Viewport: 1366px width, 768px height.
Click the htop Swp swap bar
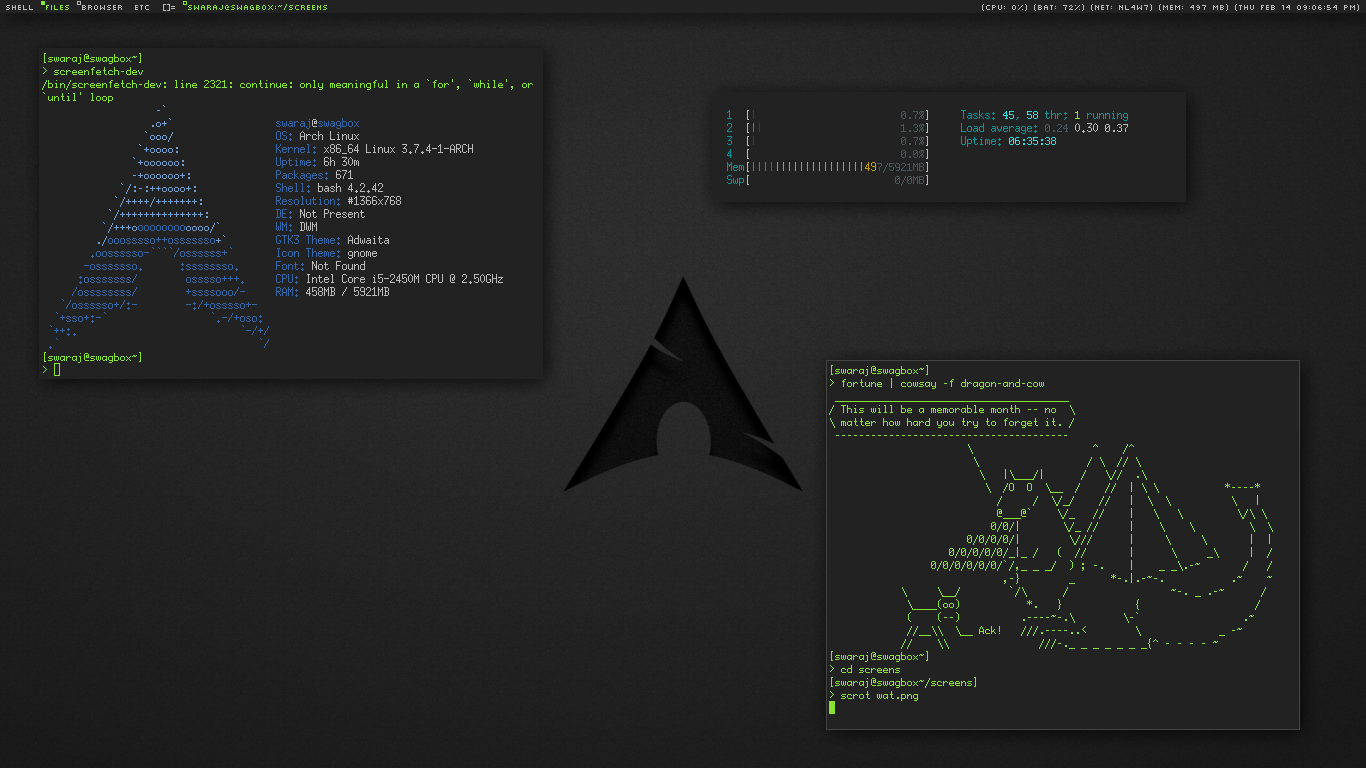(x=838, y=180)
